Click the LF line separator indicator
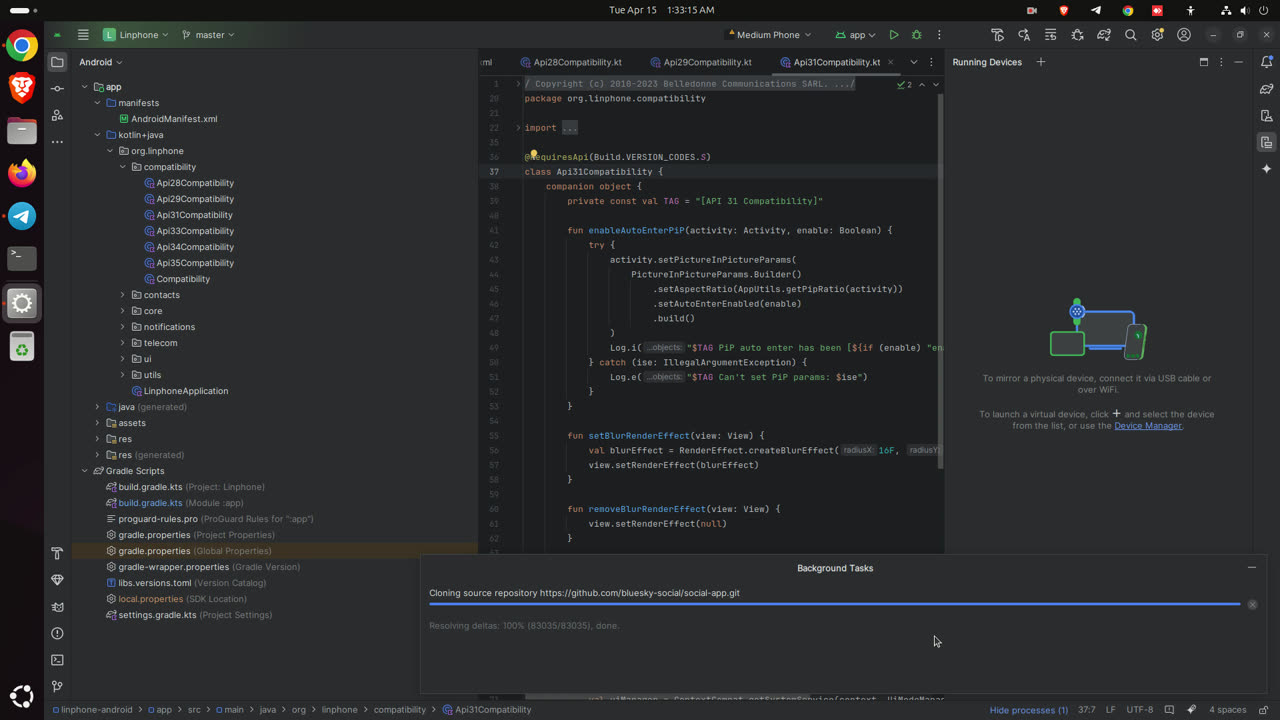 pos(1110,710)
